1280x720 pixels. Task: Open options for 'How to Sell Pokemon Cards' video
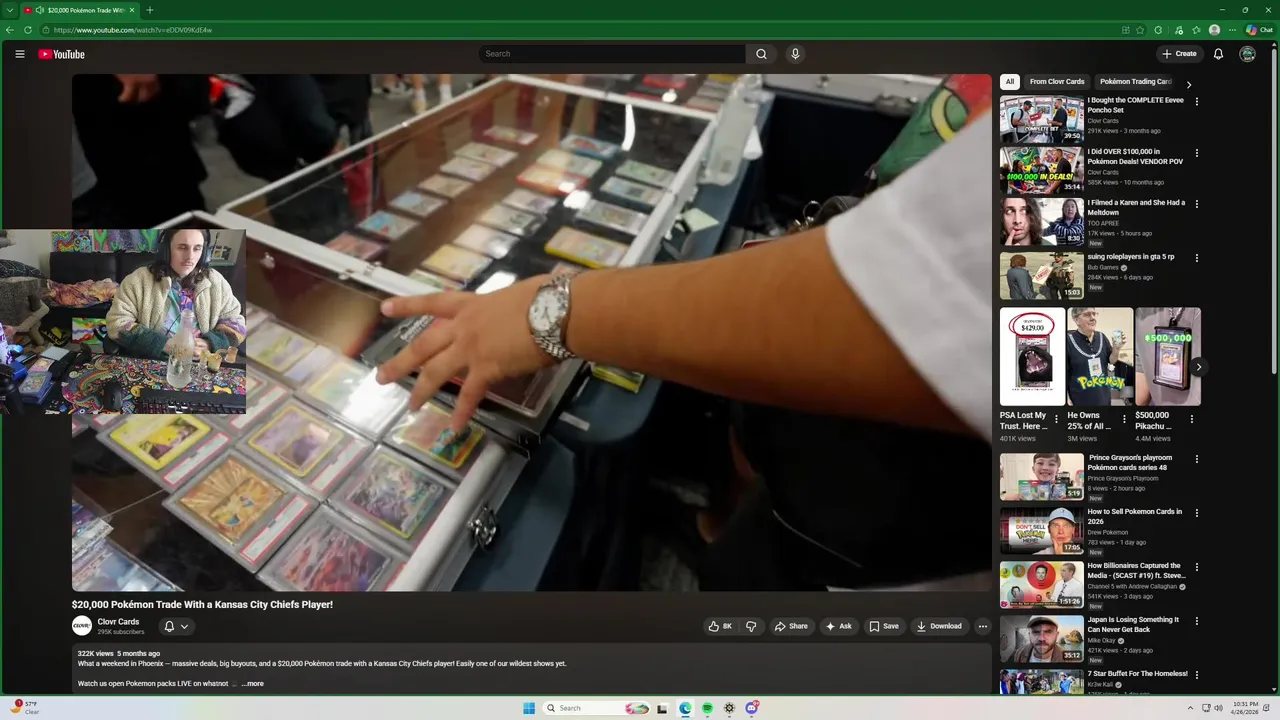(1197, 513)
